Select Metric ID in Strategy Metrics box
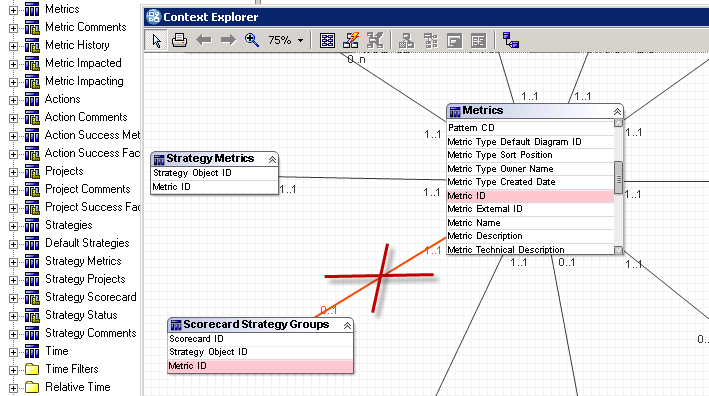The width and height of the screenshot is (709, 396). [214, 187]
